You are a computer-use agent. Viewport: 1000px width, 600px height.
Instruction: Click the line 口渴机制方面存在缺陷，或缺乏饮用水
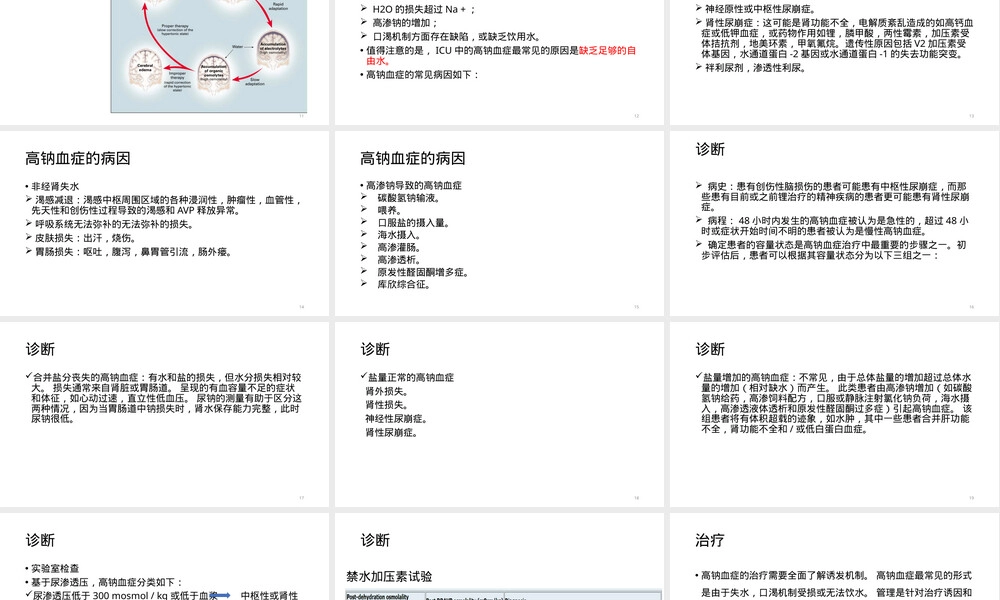pyautogui.click(x=457, y=36)
